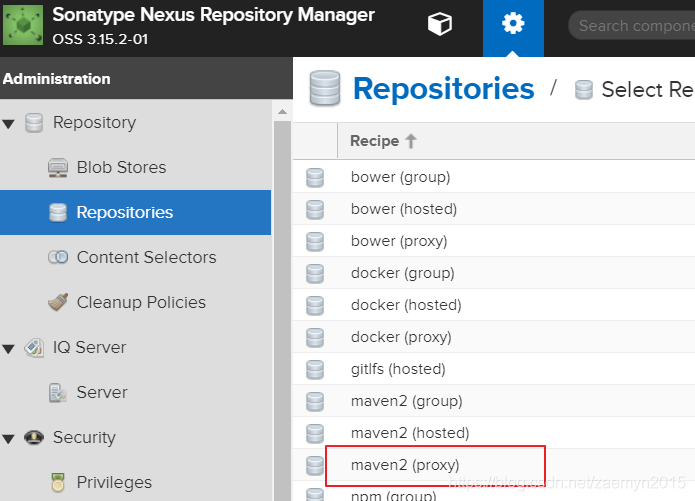Viewport: 695px width, 501px height.
Task: Click the Cleanup Policies broom icon
Action: click(58, 302)
